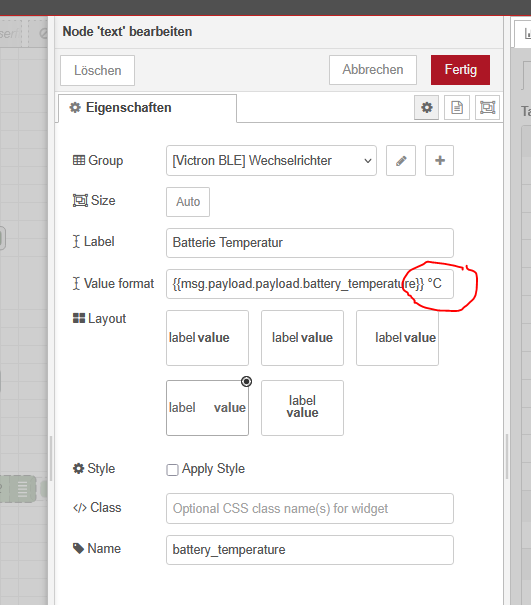Focus the CSS Class input field
This screenshot has width=531, height=605.
[310, 509]
